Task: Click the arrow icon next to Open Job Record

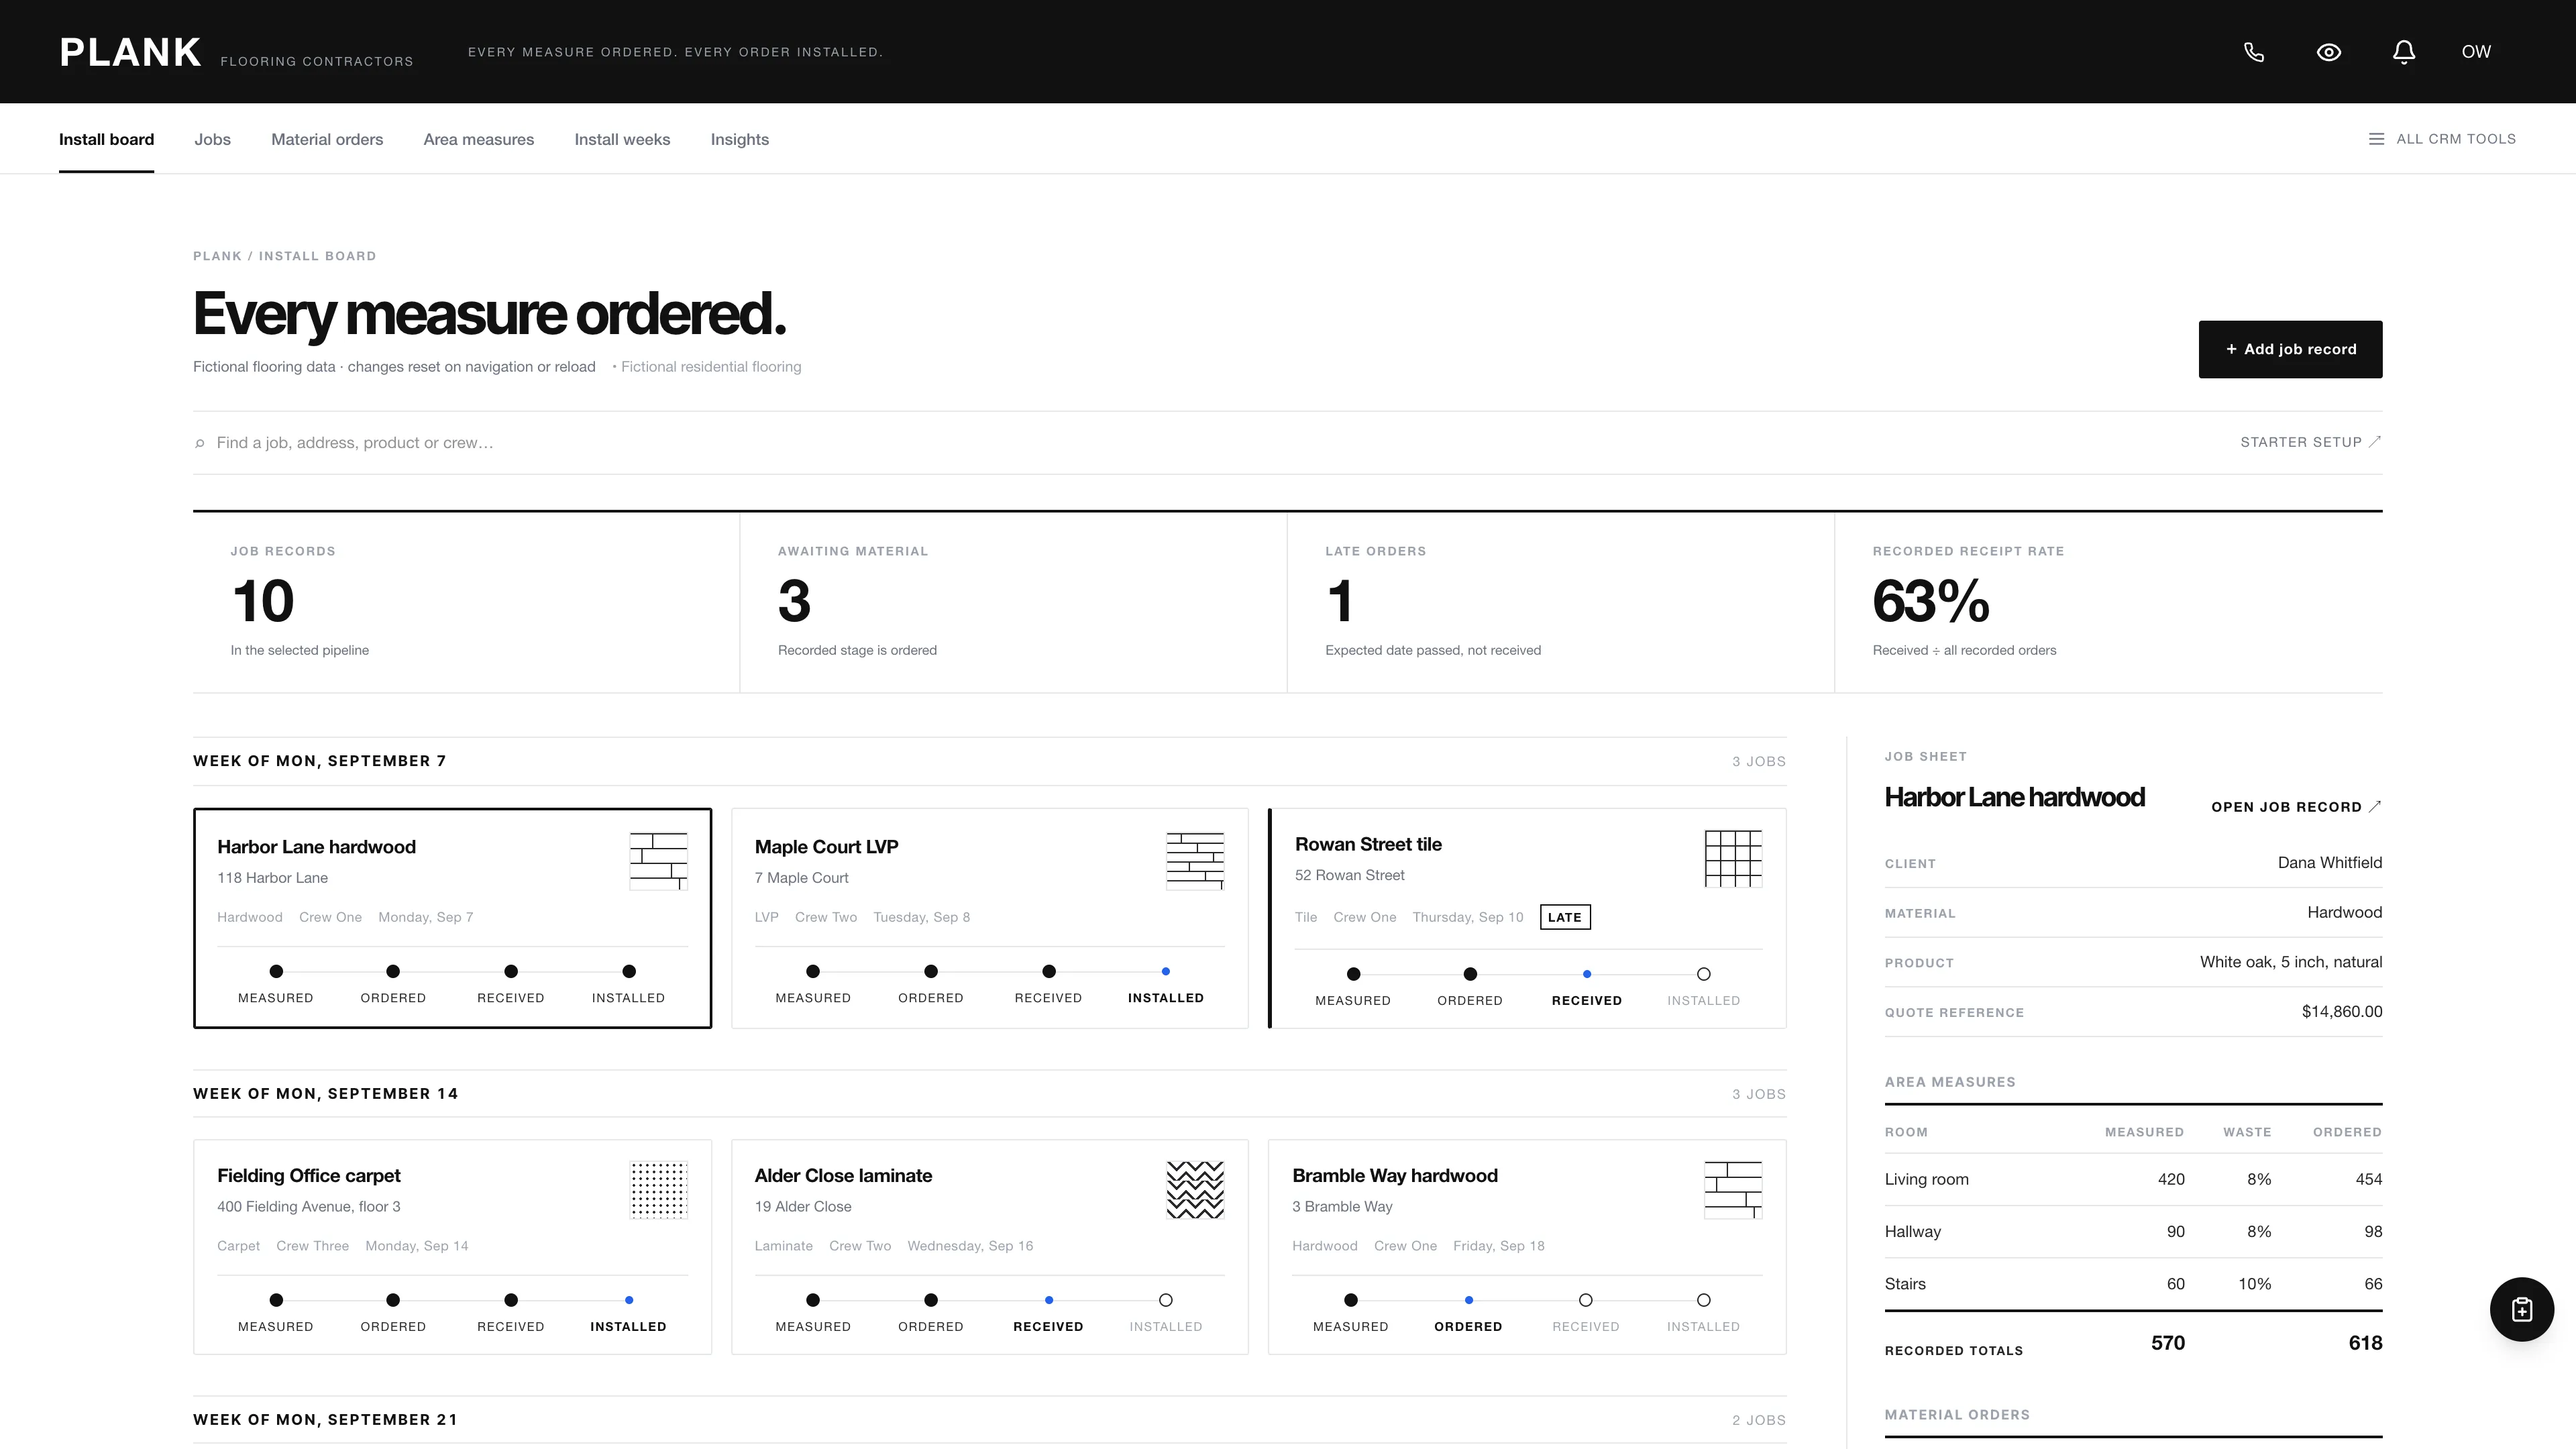Action: coord(2375,806)
